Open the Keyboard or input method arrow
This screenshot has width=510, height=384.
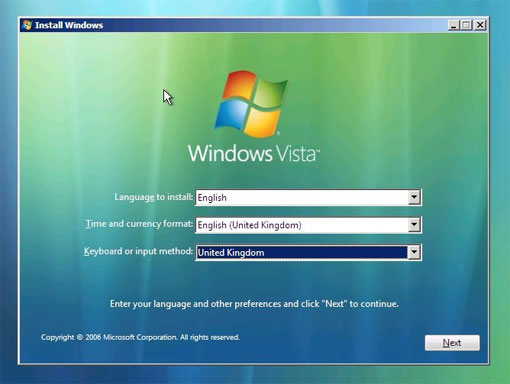(414, 252)
